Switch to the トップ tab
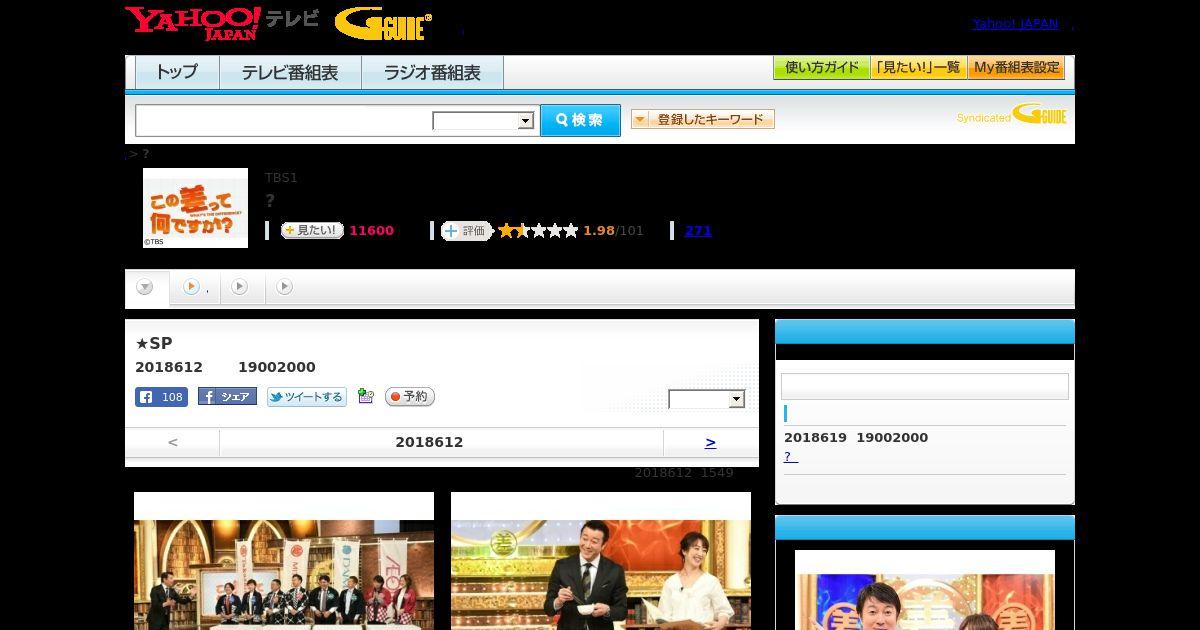The height and width of the screenshot is (630, 1200). [177, 73]
